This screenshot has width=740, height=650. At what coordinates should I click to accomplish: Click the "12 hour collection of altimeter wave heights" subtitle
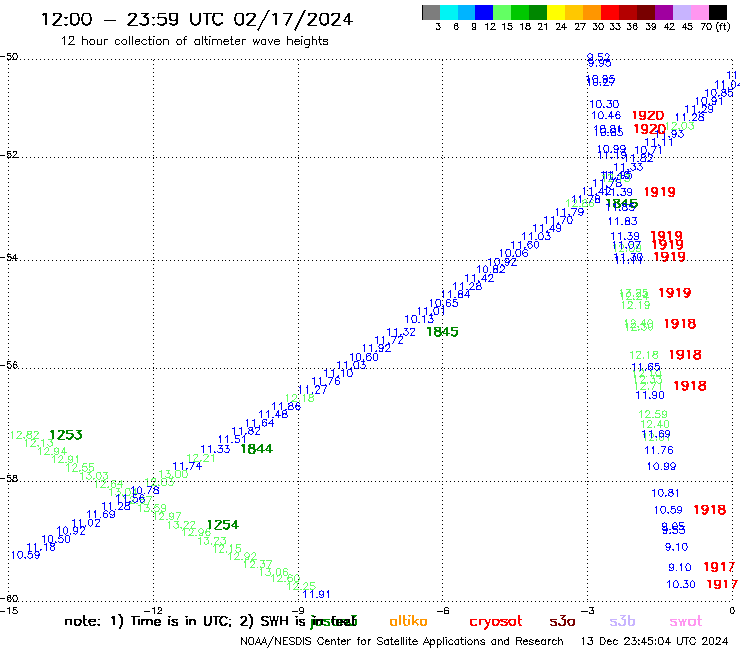pos(194,41)
